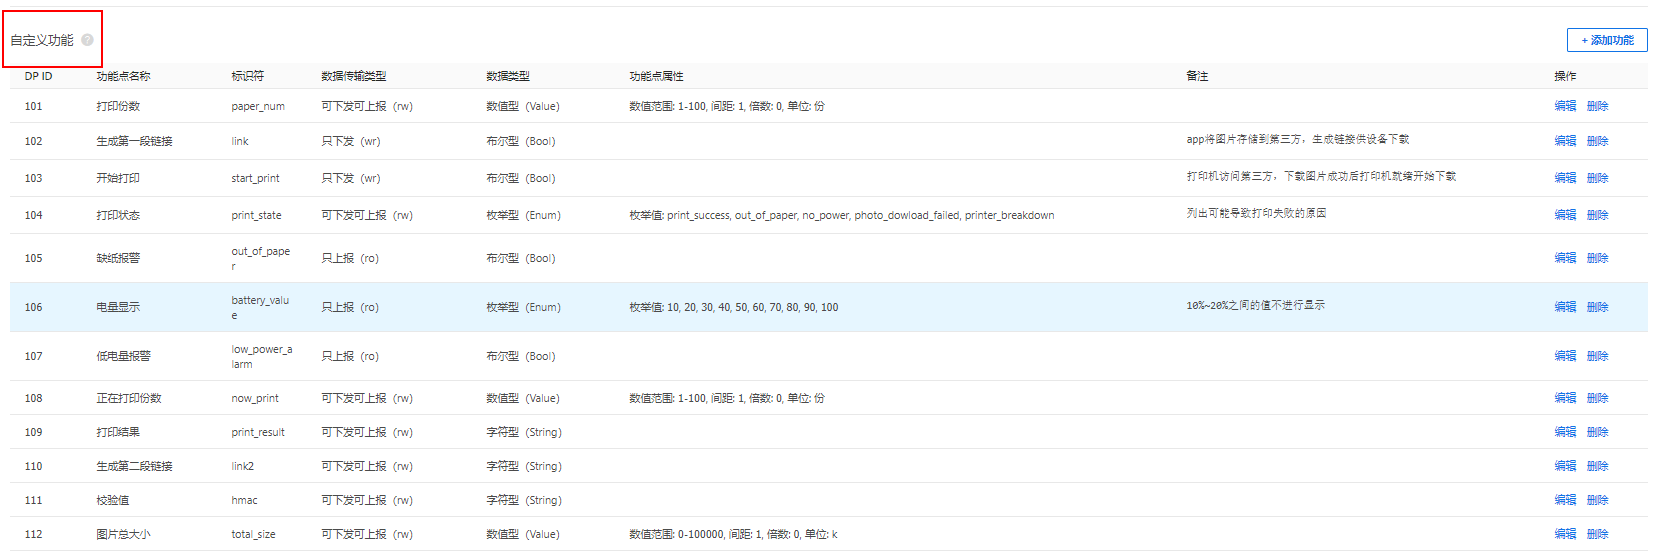The width and height of the screenshot is (1662, 556).
Task: Select identifier paper_num
Action: pos(258,106)
